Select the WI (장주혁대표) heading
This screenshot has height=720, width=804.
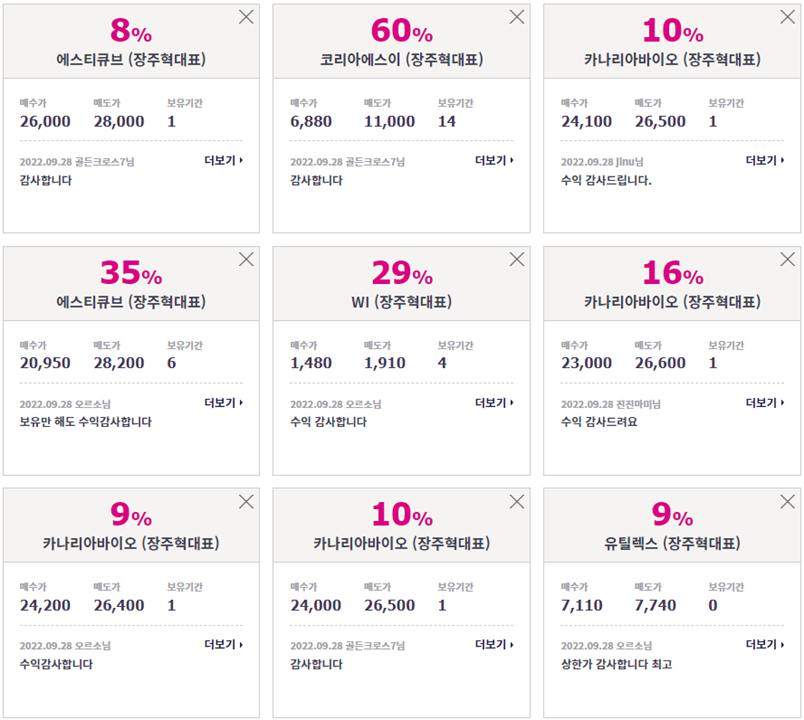click(401, 302)
